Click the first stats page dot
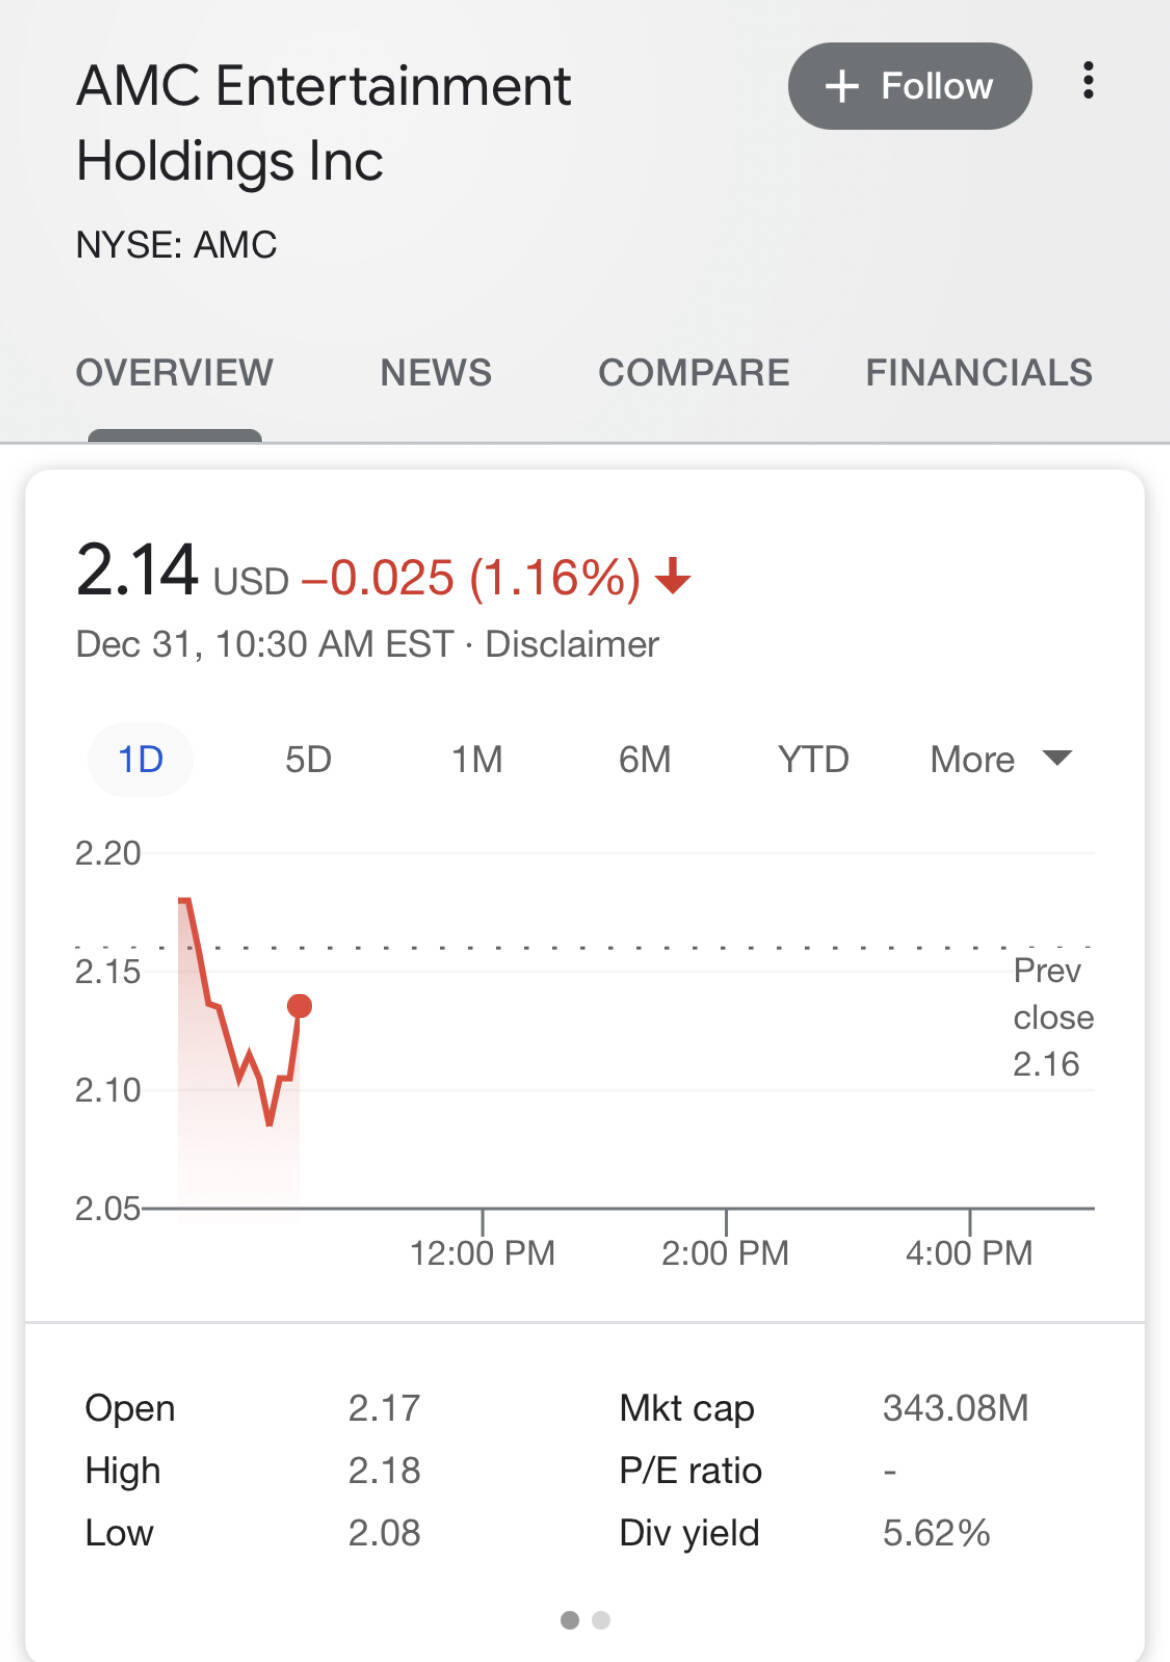 tap(570, 1620)
